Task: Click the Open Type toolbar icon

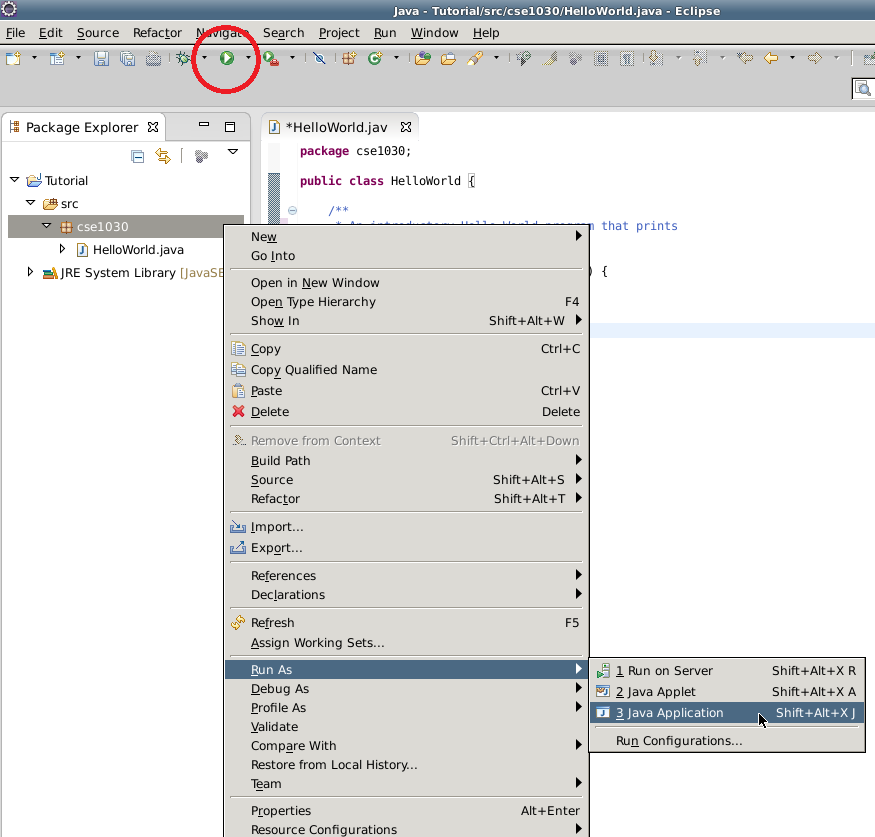Action: point(423,58)
